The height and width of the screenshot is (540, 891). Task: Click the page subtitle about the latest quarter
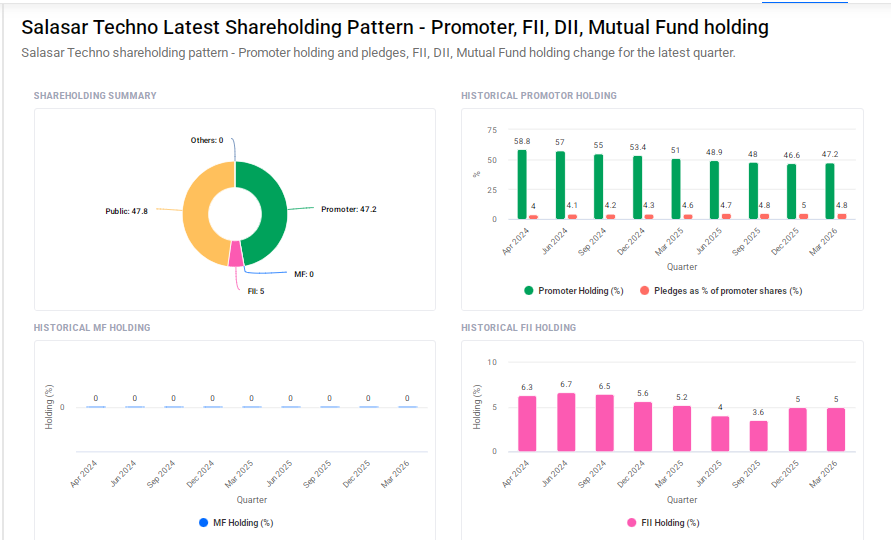378,53
